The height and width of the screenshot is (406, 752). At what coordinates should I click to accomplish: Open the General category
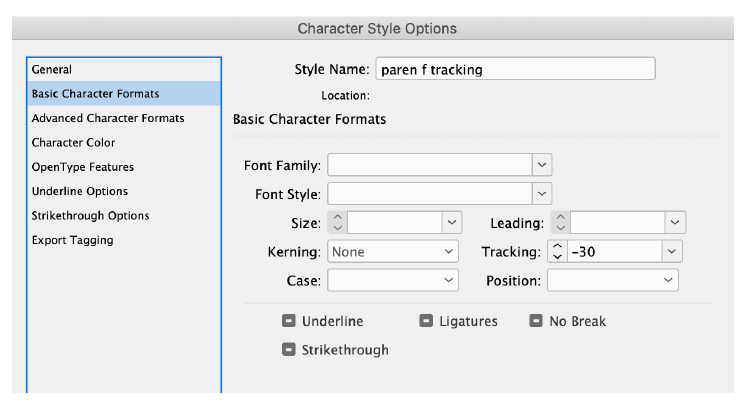coord(124,70)
